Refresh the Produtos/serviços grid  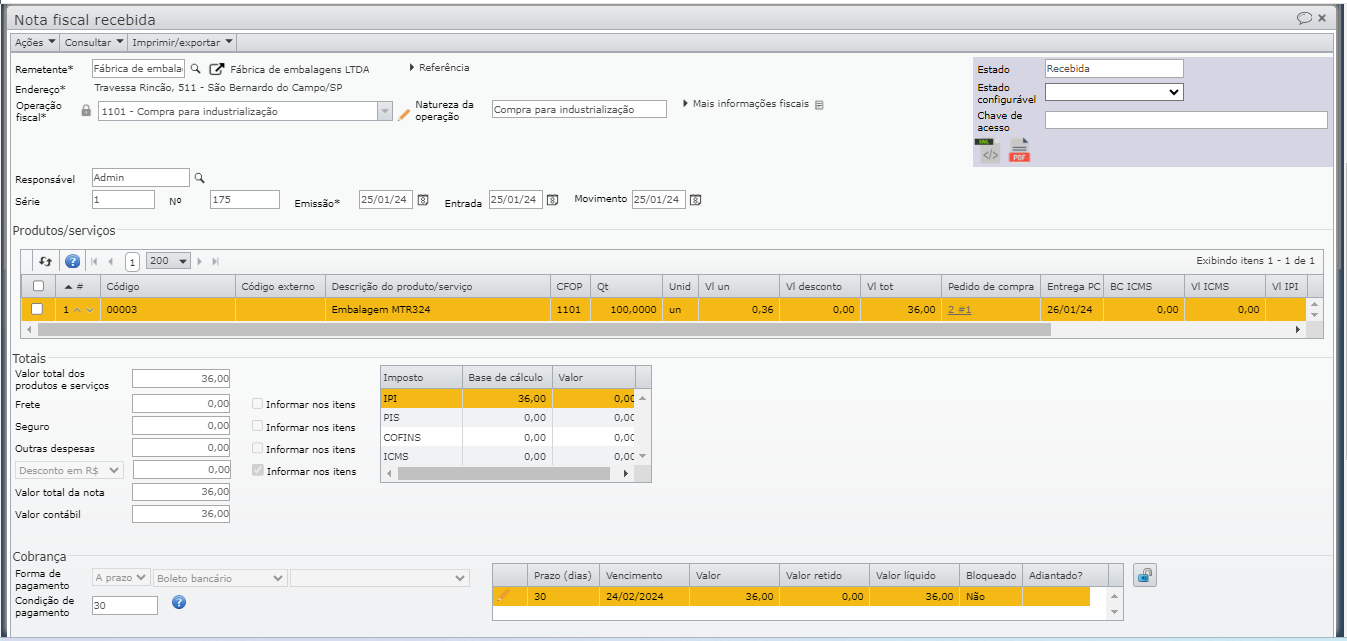45,261
